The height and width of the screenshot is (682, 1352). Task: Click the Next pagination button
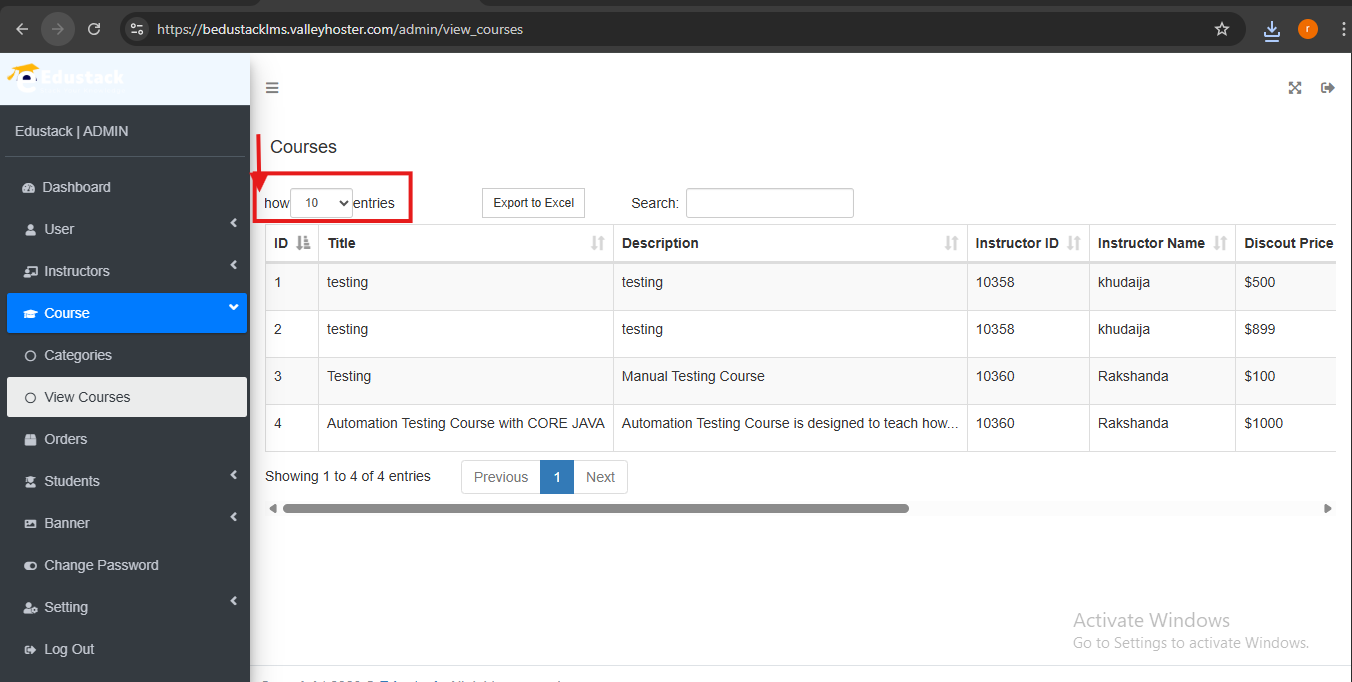pos(600,477)
